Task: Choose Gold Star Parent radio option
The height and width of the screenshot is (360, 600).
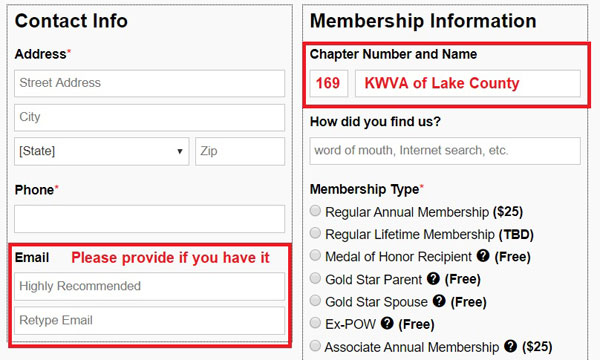Action: pos(315,278)
